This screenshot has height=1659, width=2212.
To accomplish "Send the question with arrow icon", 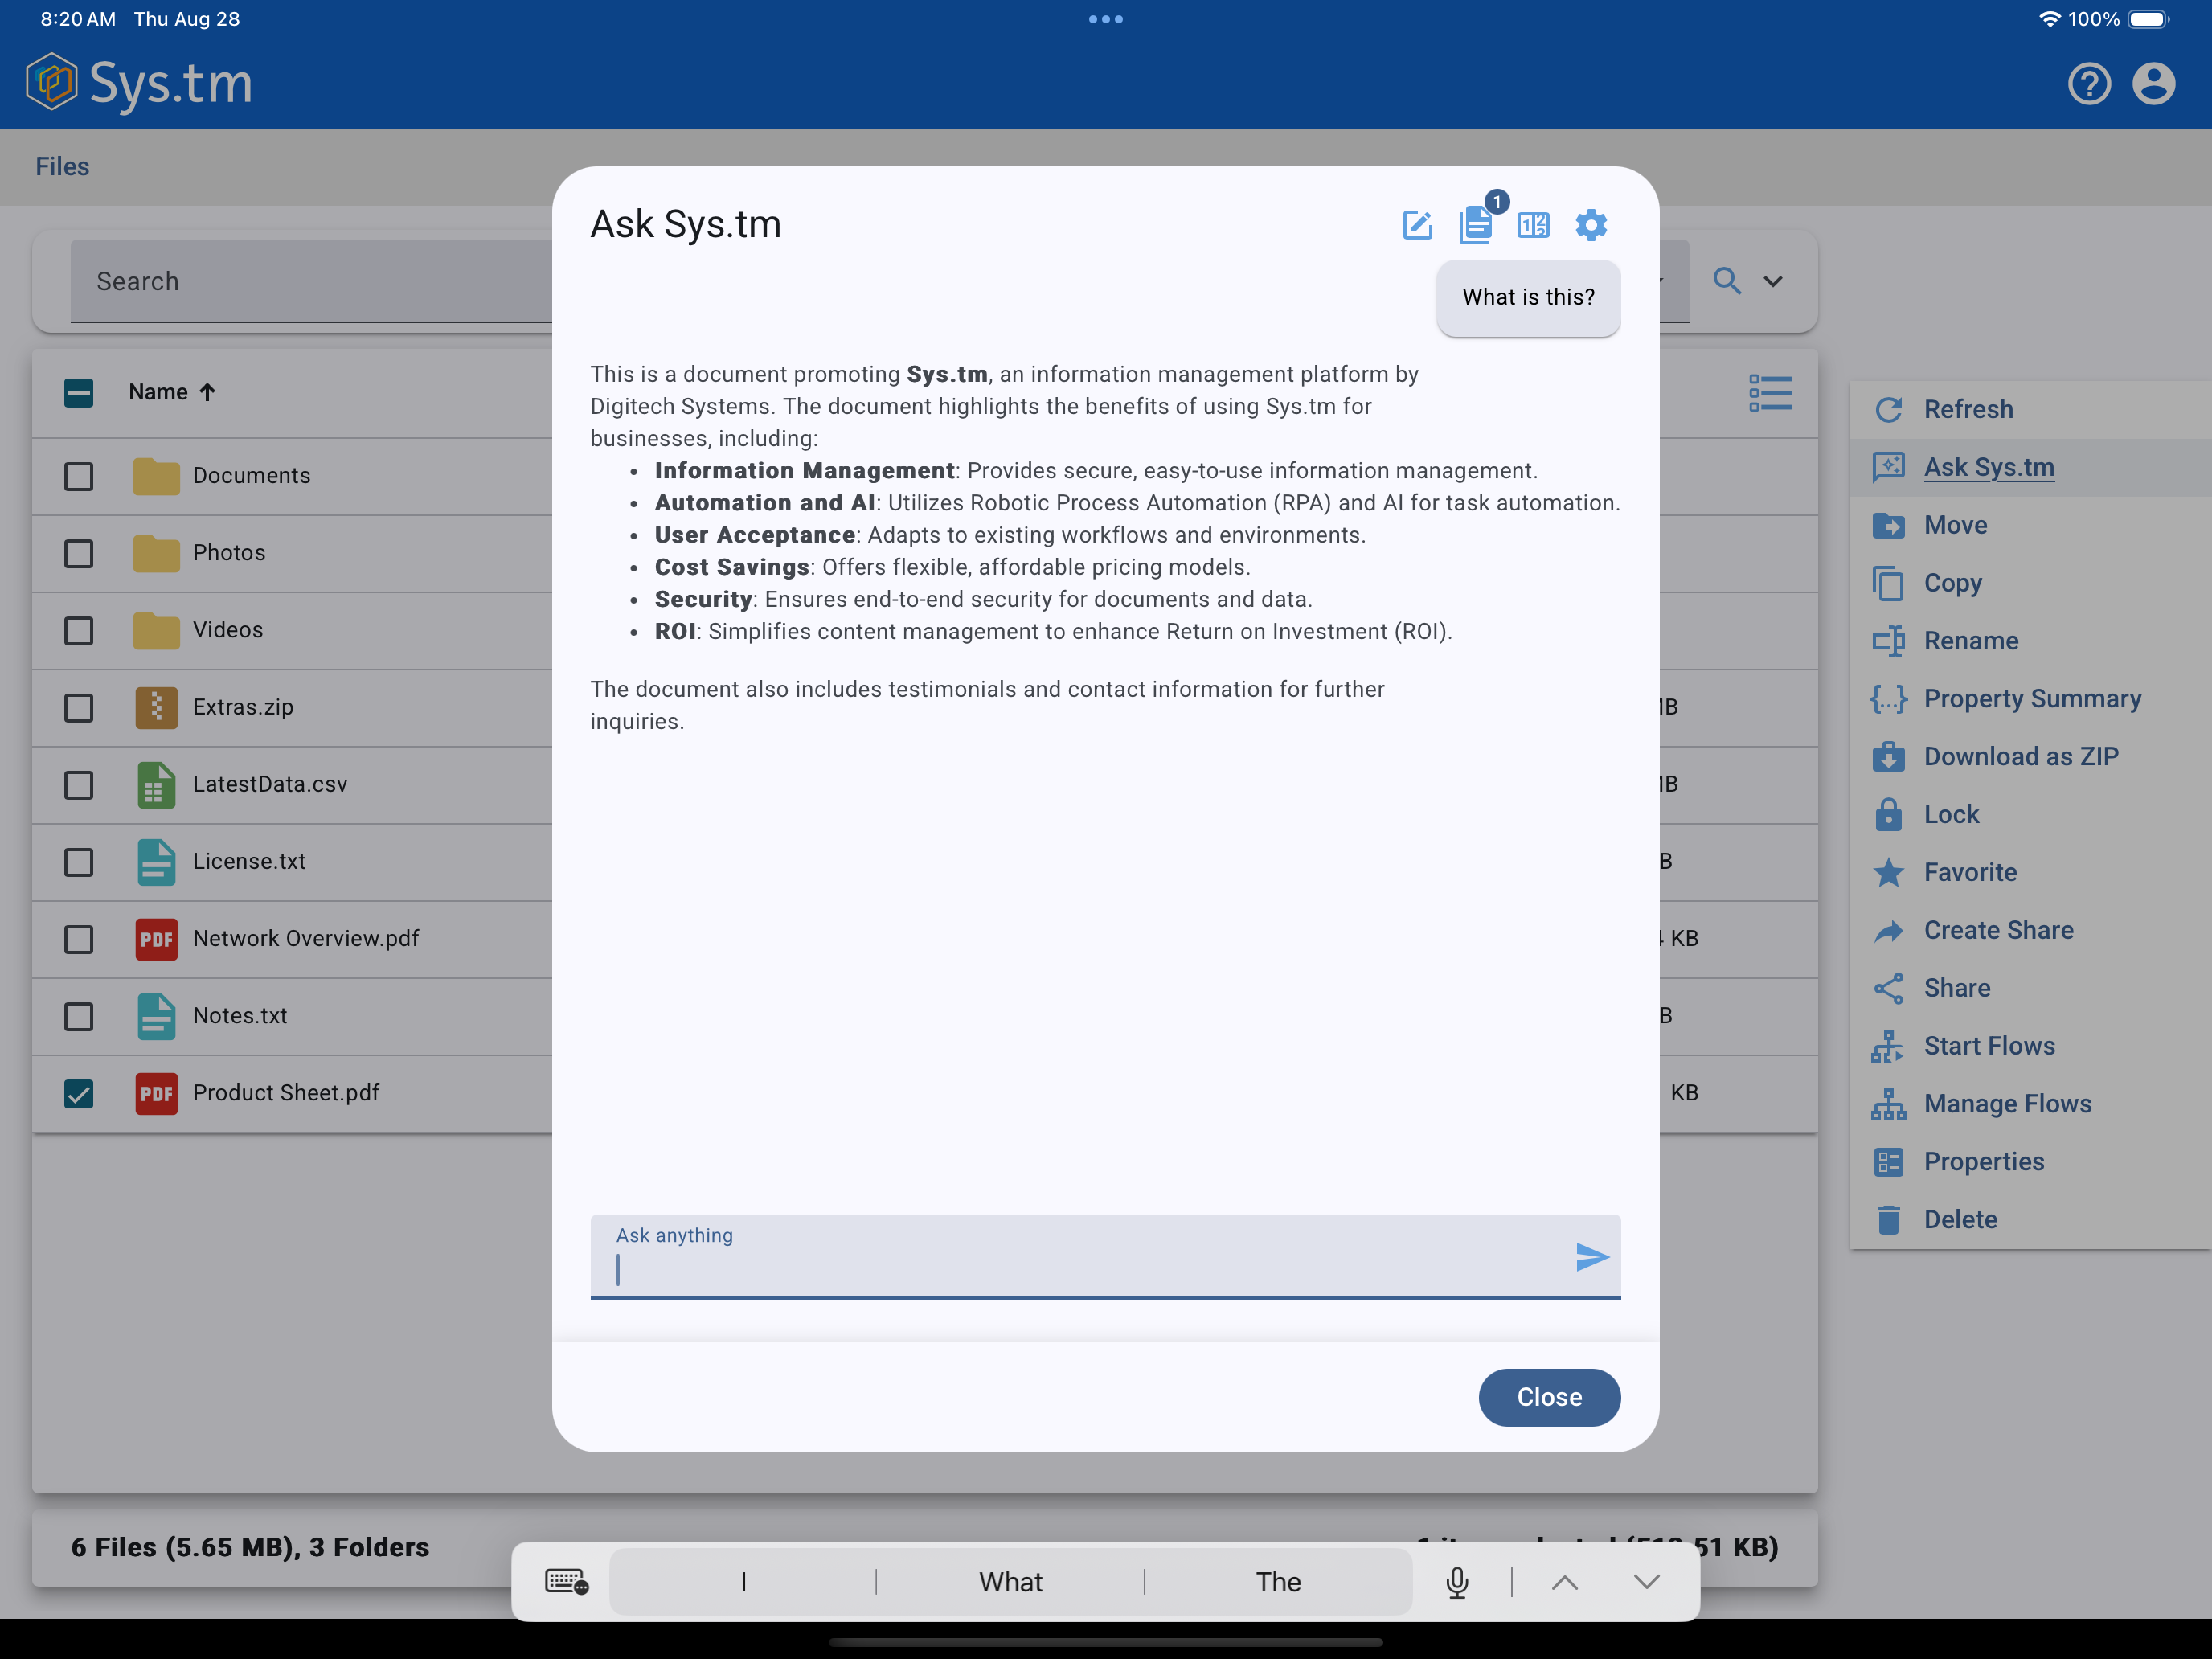I will (x=1591, y=1256).
